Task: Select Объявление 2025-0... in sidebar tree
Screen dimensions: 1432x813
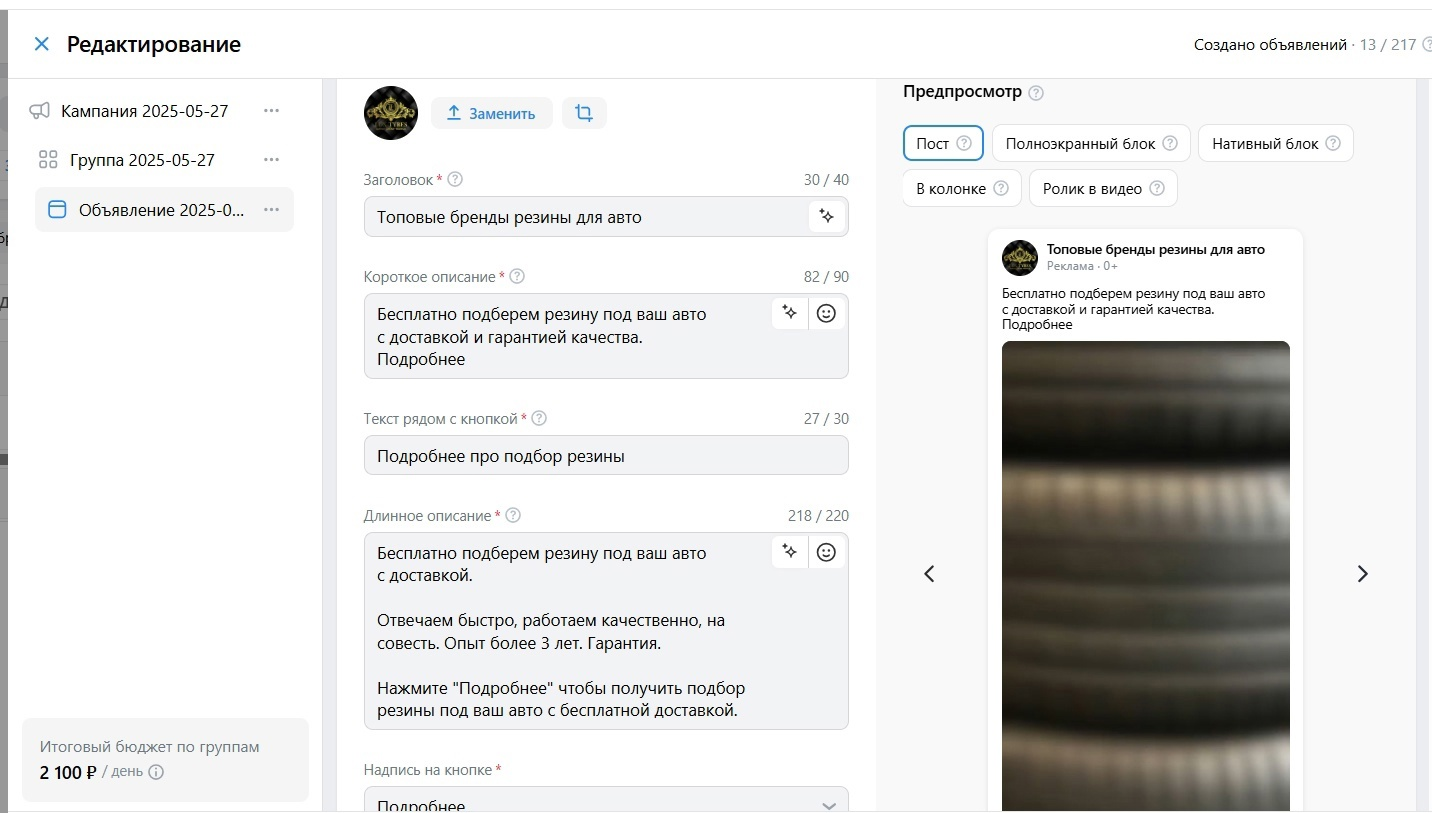Action: coord(164,210)
